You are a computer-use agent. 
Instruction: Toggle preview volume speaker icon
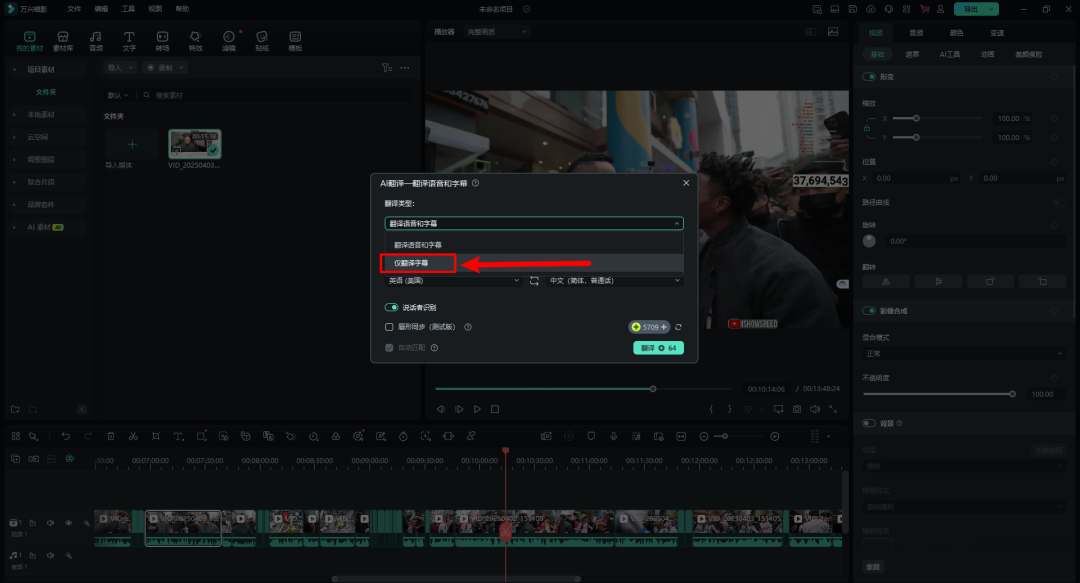click(815, 409)
